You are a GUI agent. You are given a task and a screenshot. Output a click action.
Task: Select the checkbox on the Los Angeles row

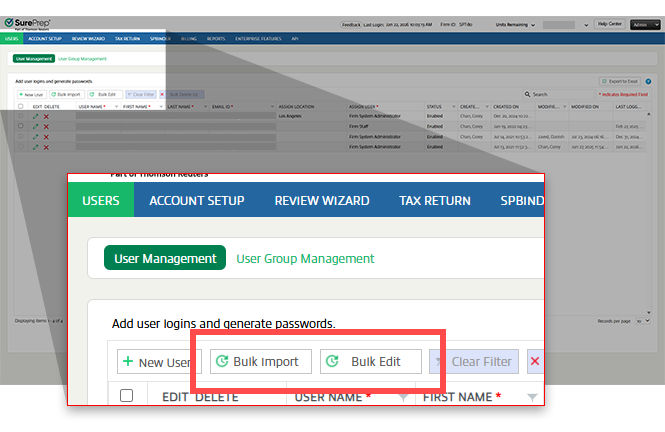[20, 116]
